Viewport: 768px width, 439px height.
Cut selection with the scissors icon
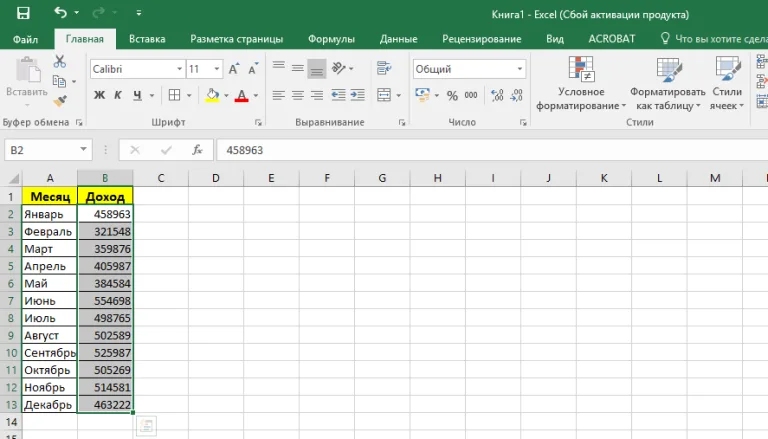coord(60,62)
